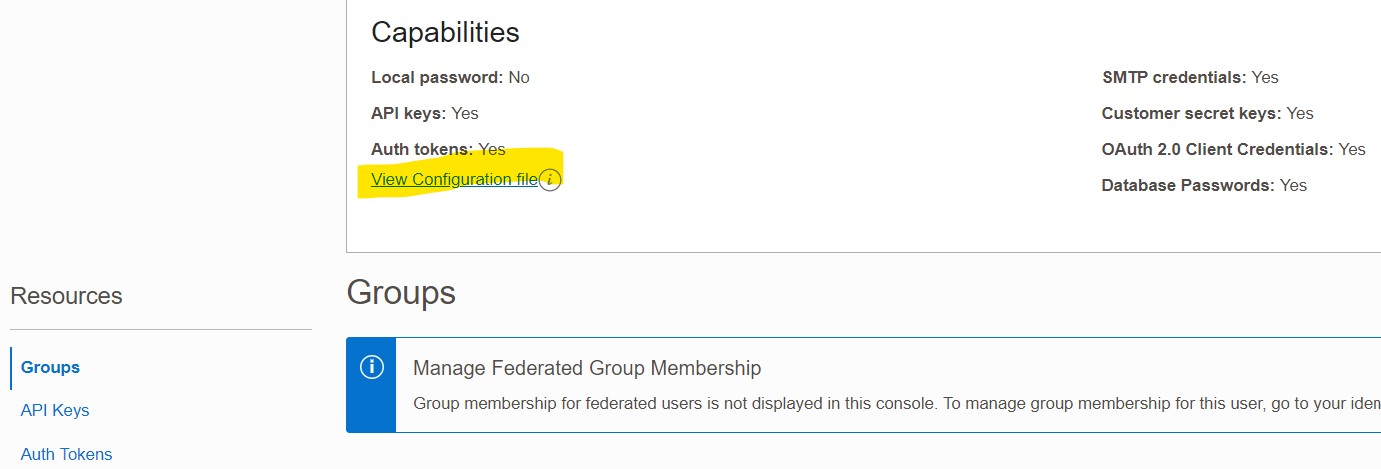Viewport: 1381px width, 469px height.
Task: Click the Local password: No label
Action: pyautogui.click(x=450, y=77)
